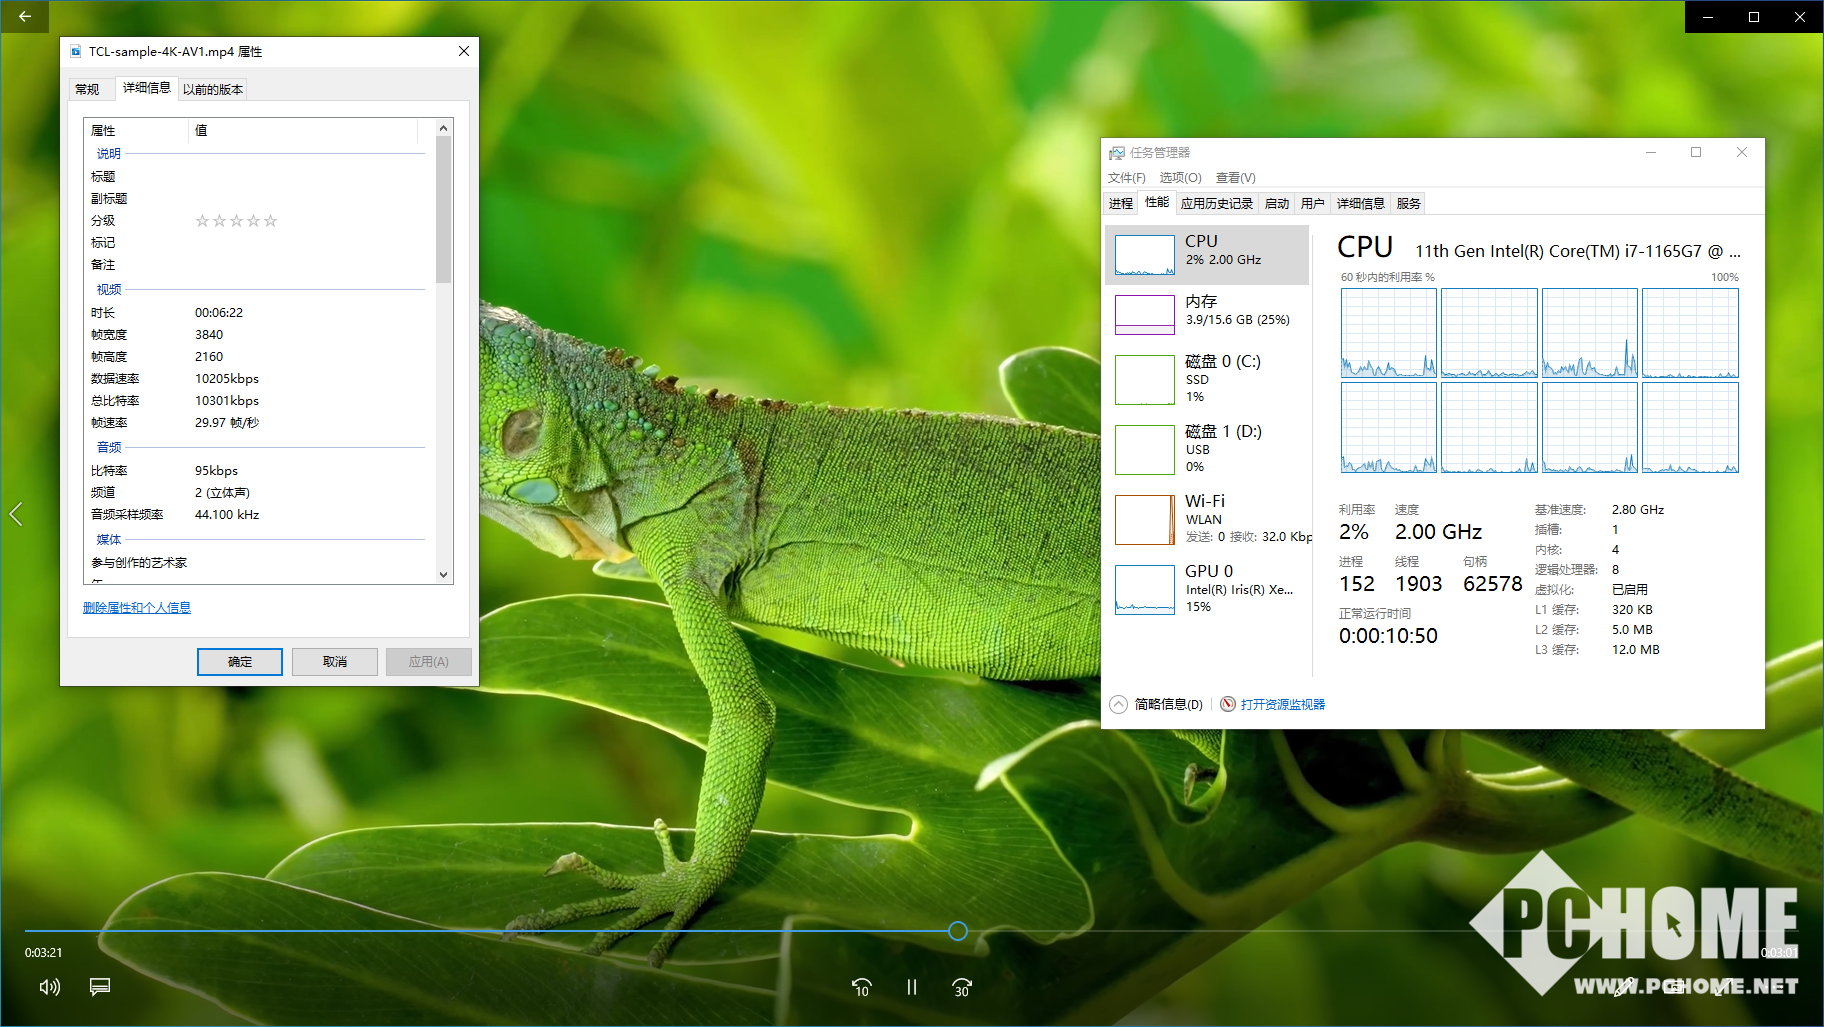Select the Wi-Fi WLAN performance item

[x=1207, y=519]
